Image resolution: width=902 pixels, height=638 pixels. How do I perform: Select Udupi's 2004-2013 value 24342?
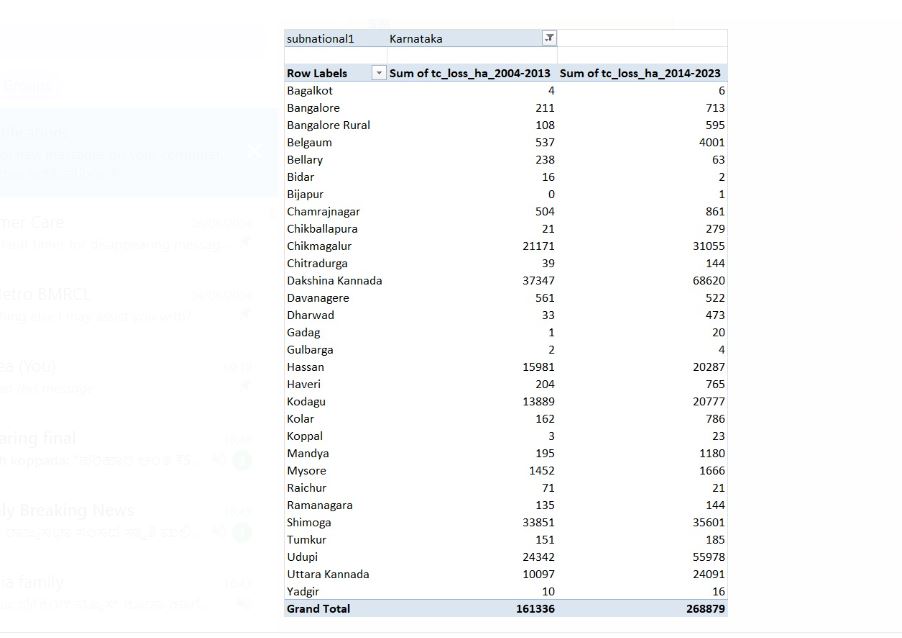[538, 557]
